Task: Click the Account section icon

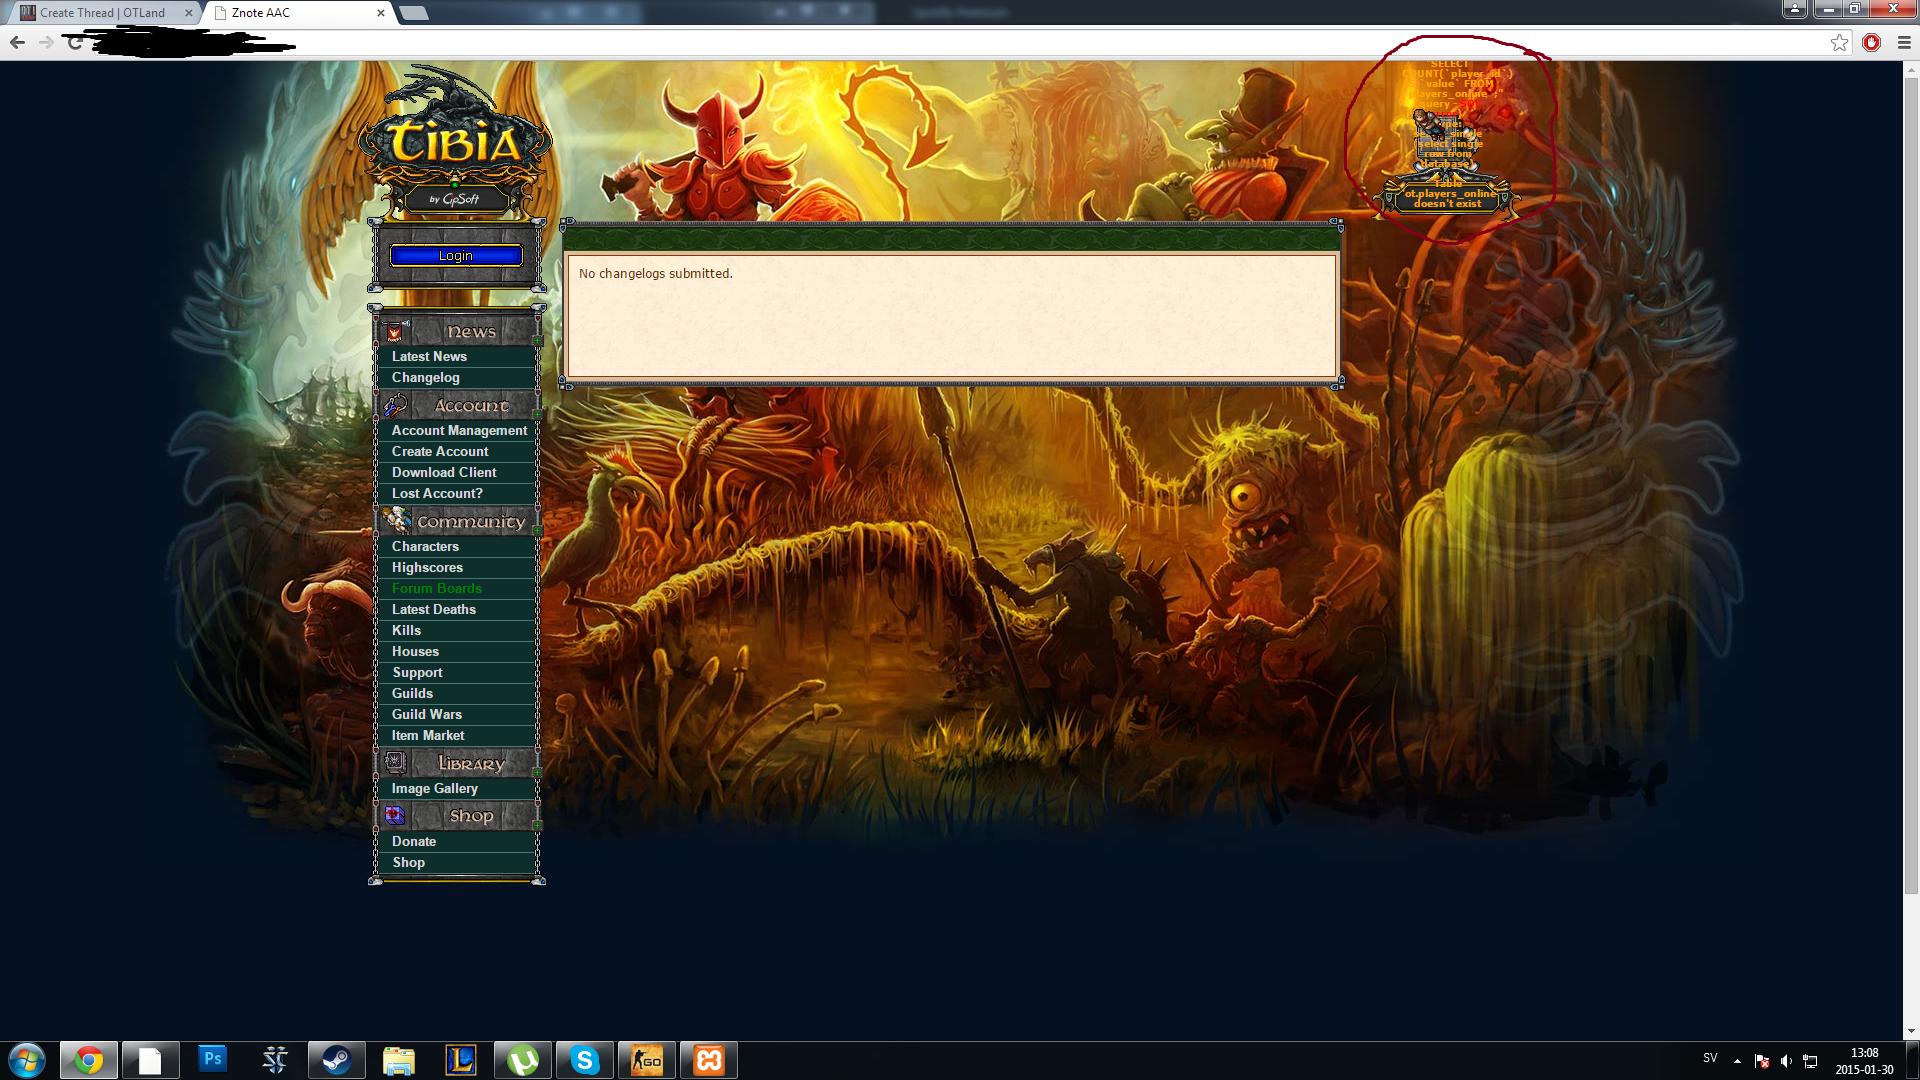Action: tap(395, 405)
